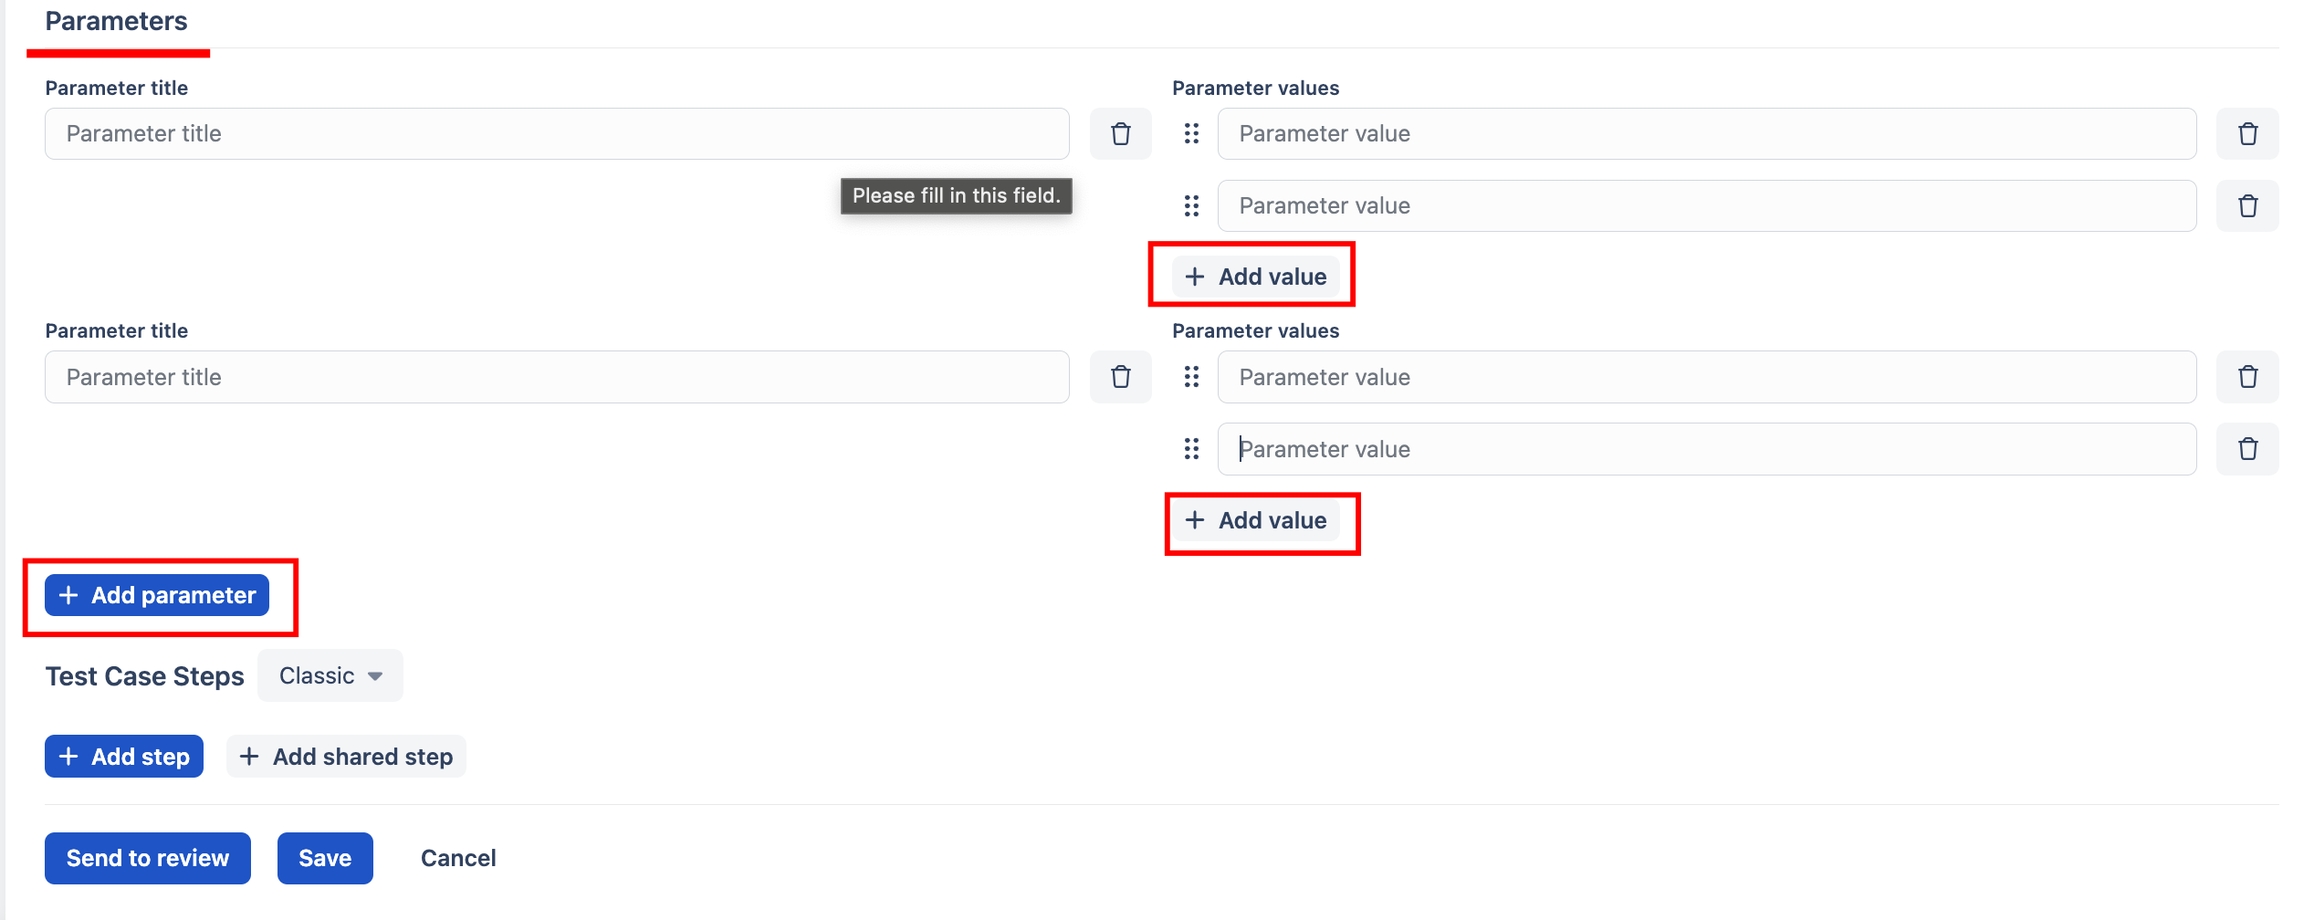
Task: Delete the second parameter title row
Action: pos(1120,377)
